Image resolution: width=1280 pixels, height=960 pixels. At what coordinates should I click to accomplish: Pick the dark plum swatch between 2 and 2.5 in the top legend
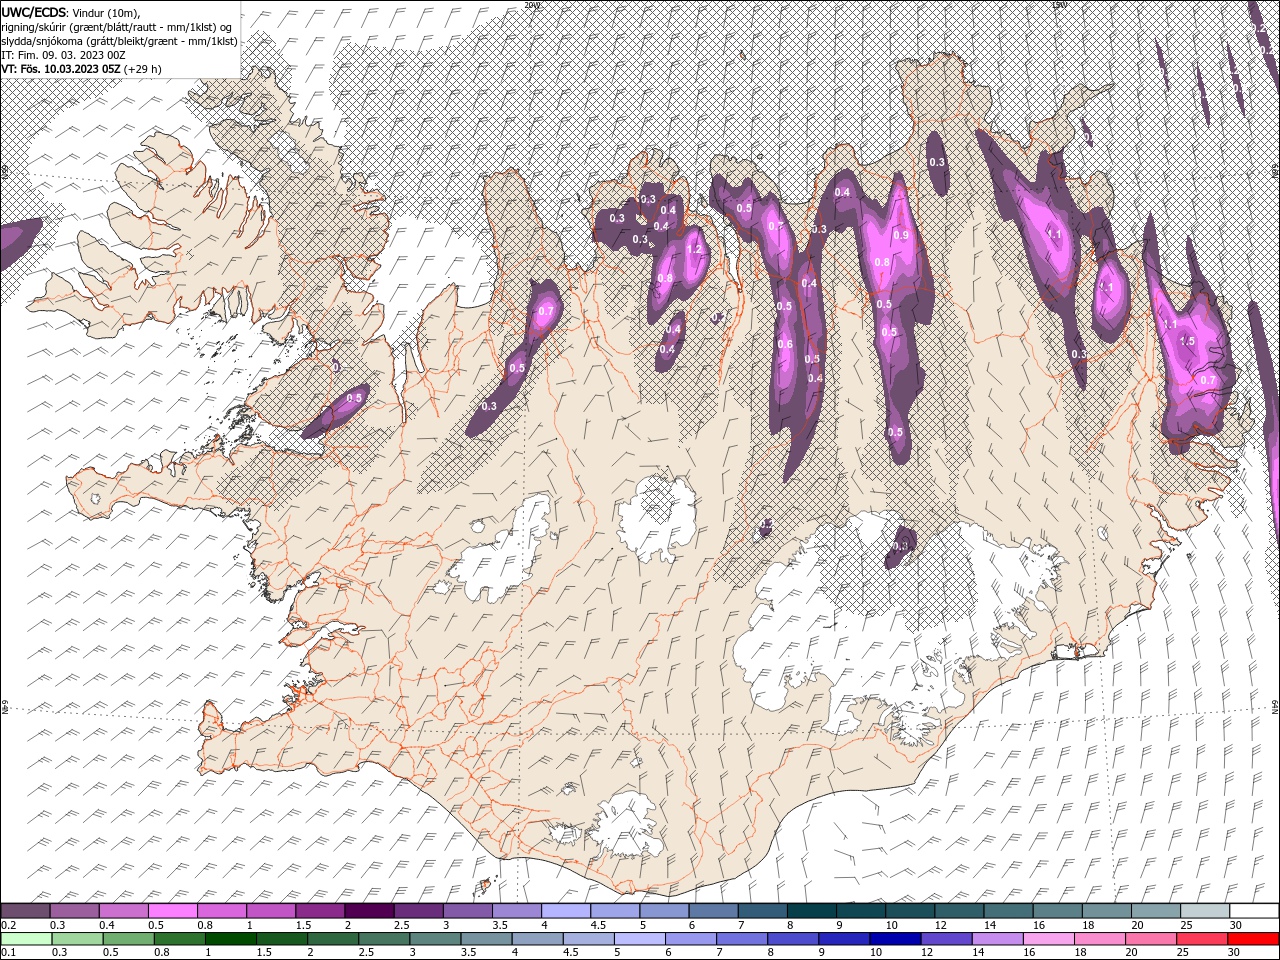(369, 911)
